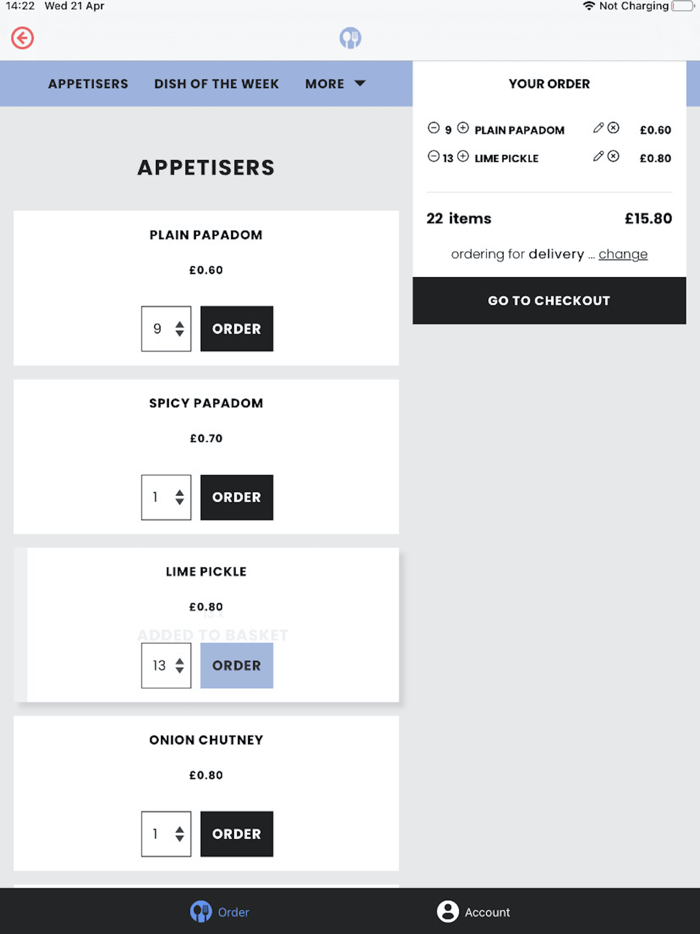Edit the Plain Papadom order line
700x934 pixels.
598,128
